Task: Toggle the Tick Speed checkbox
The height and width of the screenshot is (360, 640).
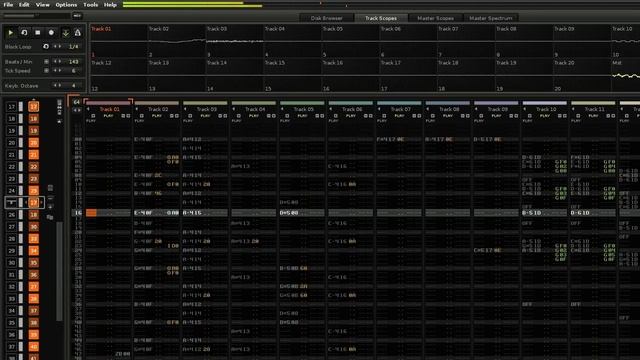Action: (46, 71)
